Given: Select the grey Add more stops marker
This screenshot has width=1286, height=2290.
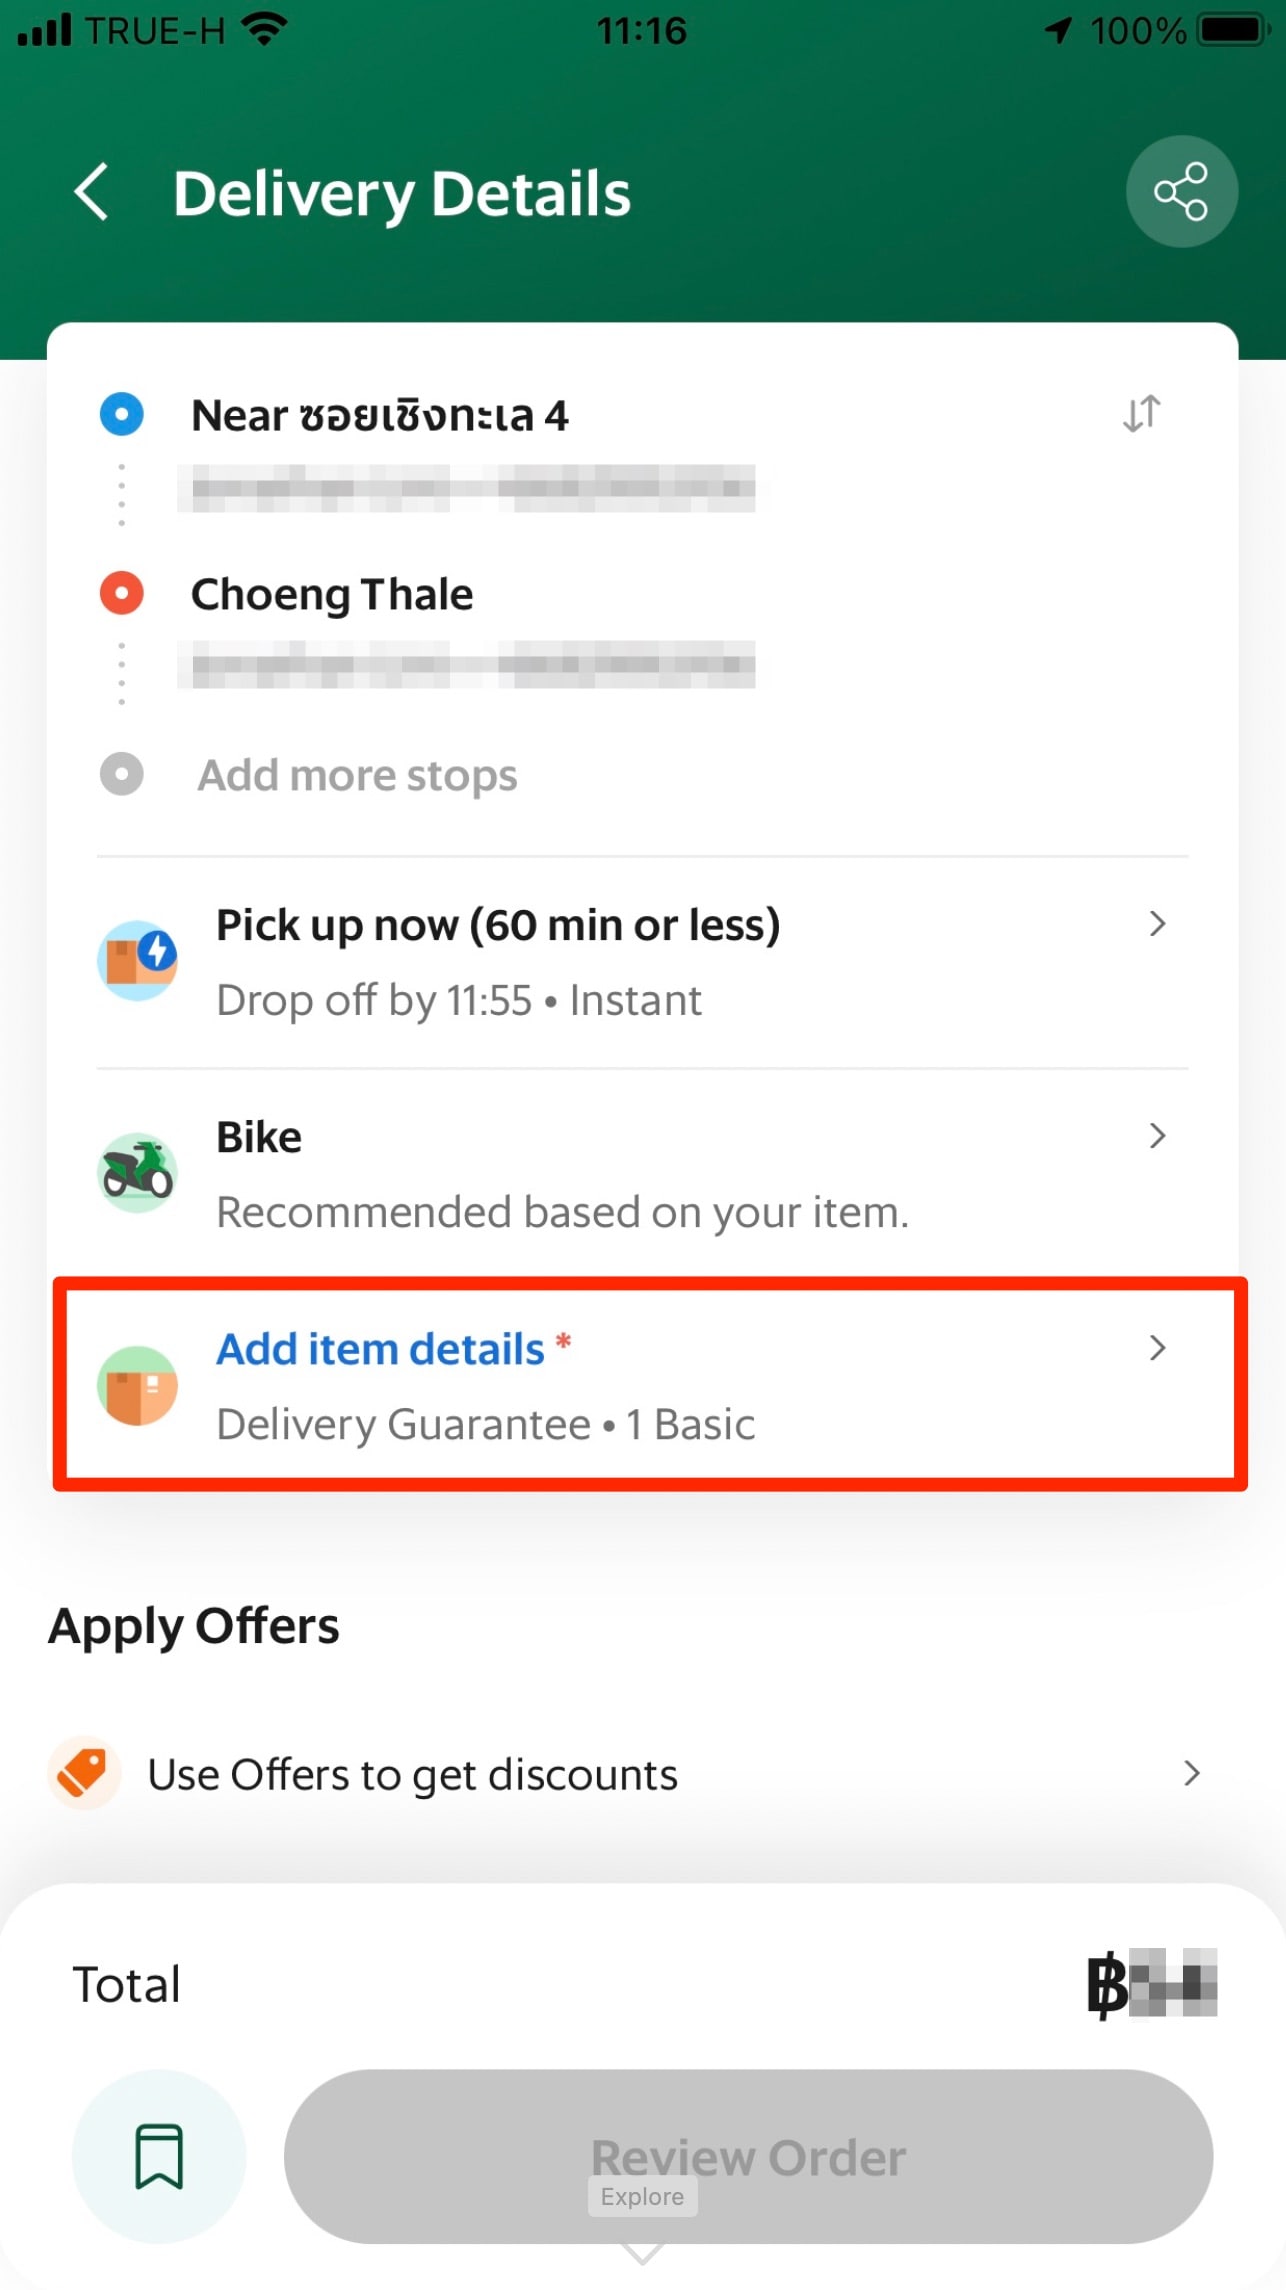Looking at the screenshot, I should pos(122,774).
